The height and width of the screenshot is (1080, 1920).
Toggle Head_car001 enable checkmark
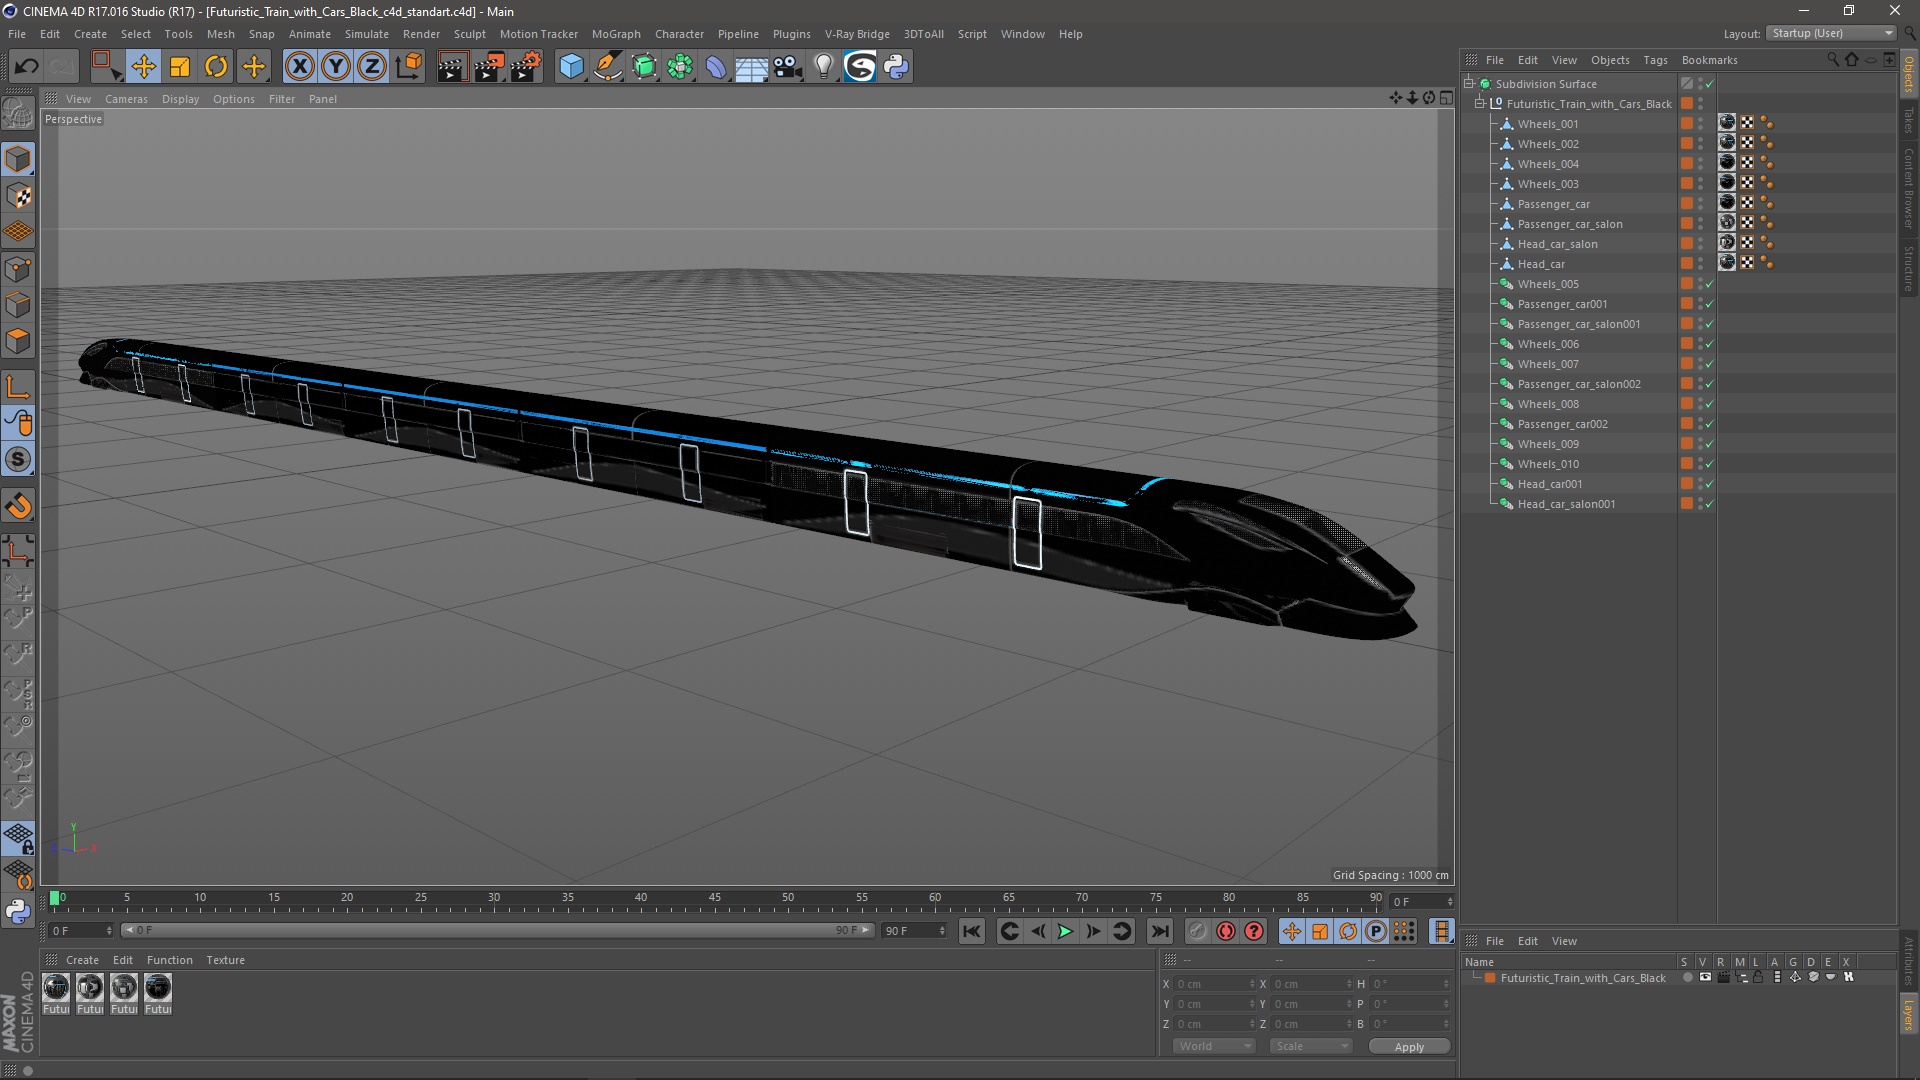point(1710,484)
